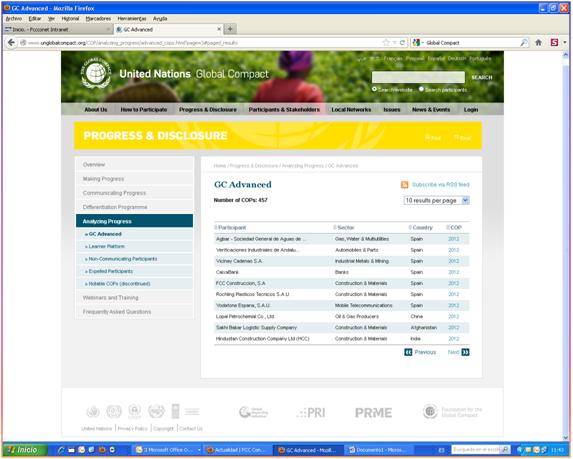Image resolution: width=573 pixels, height=459 pixels.
Task: Reload the page using refresh icon
Action: 402,43
